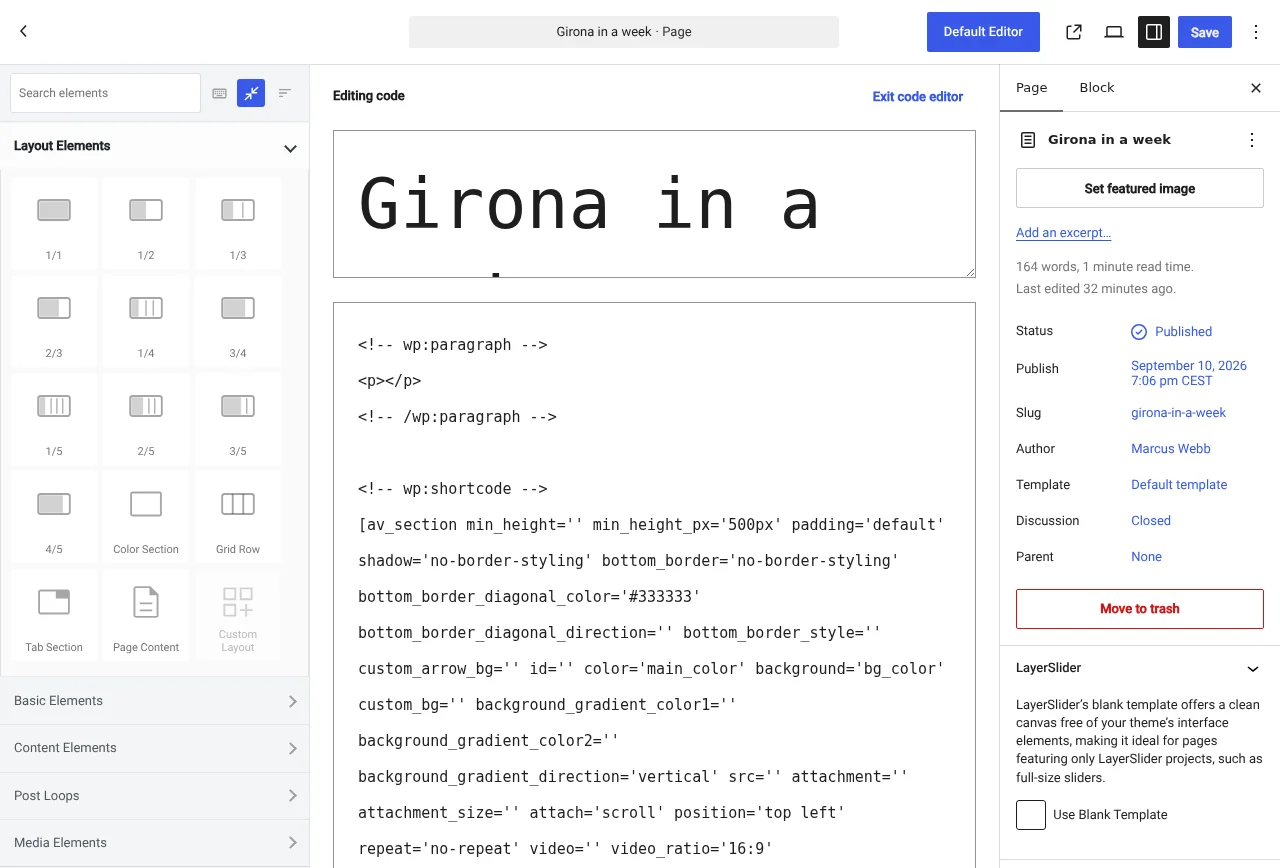Select the 1/1 column layout element

click(x=54, y=224)
